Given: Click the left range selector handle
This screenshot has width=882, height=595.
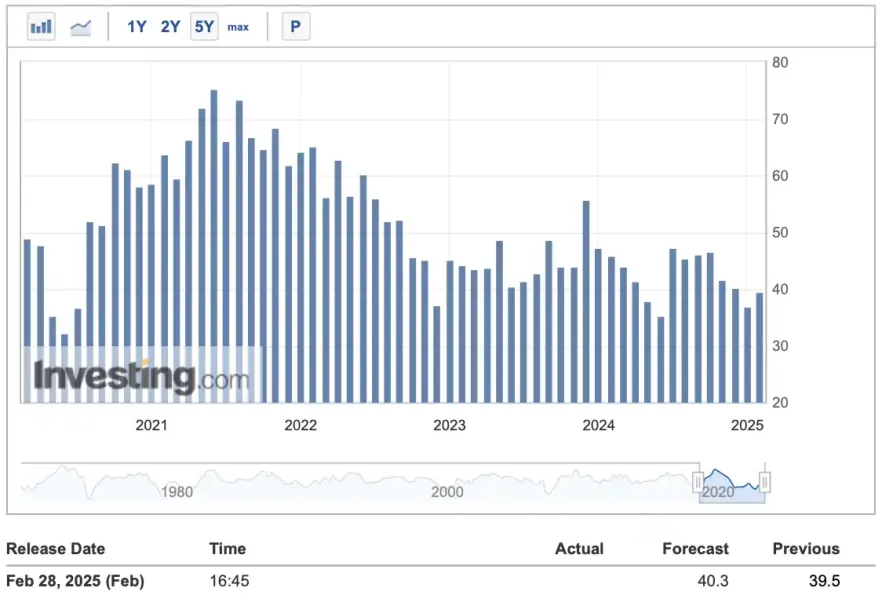Looking at the screenshot, I should (x=700, y=482).
